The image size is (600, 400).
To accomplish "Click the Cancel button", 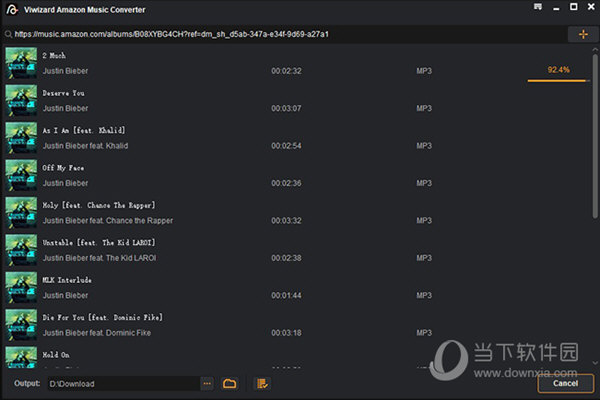I will (565, 384).
